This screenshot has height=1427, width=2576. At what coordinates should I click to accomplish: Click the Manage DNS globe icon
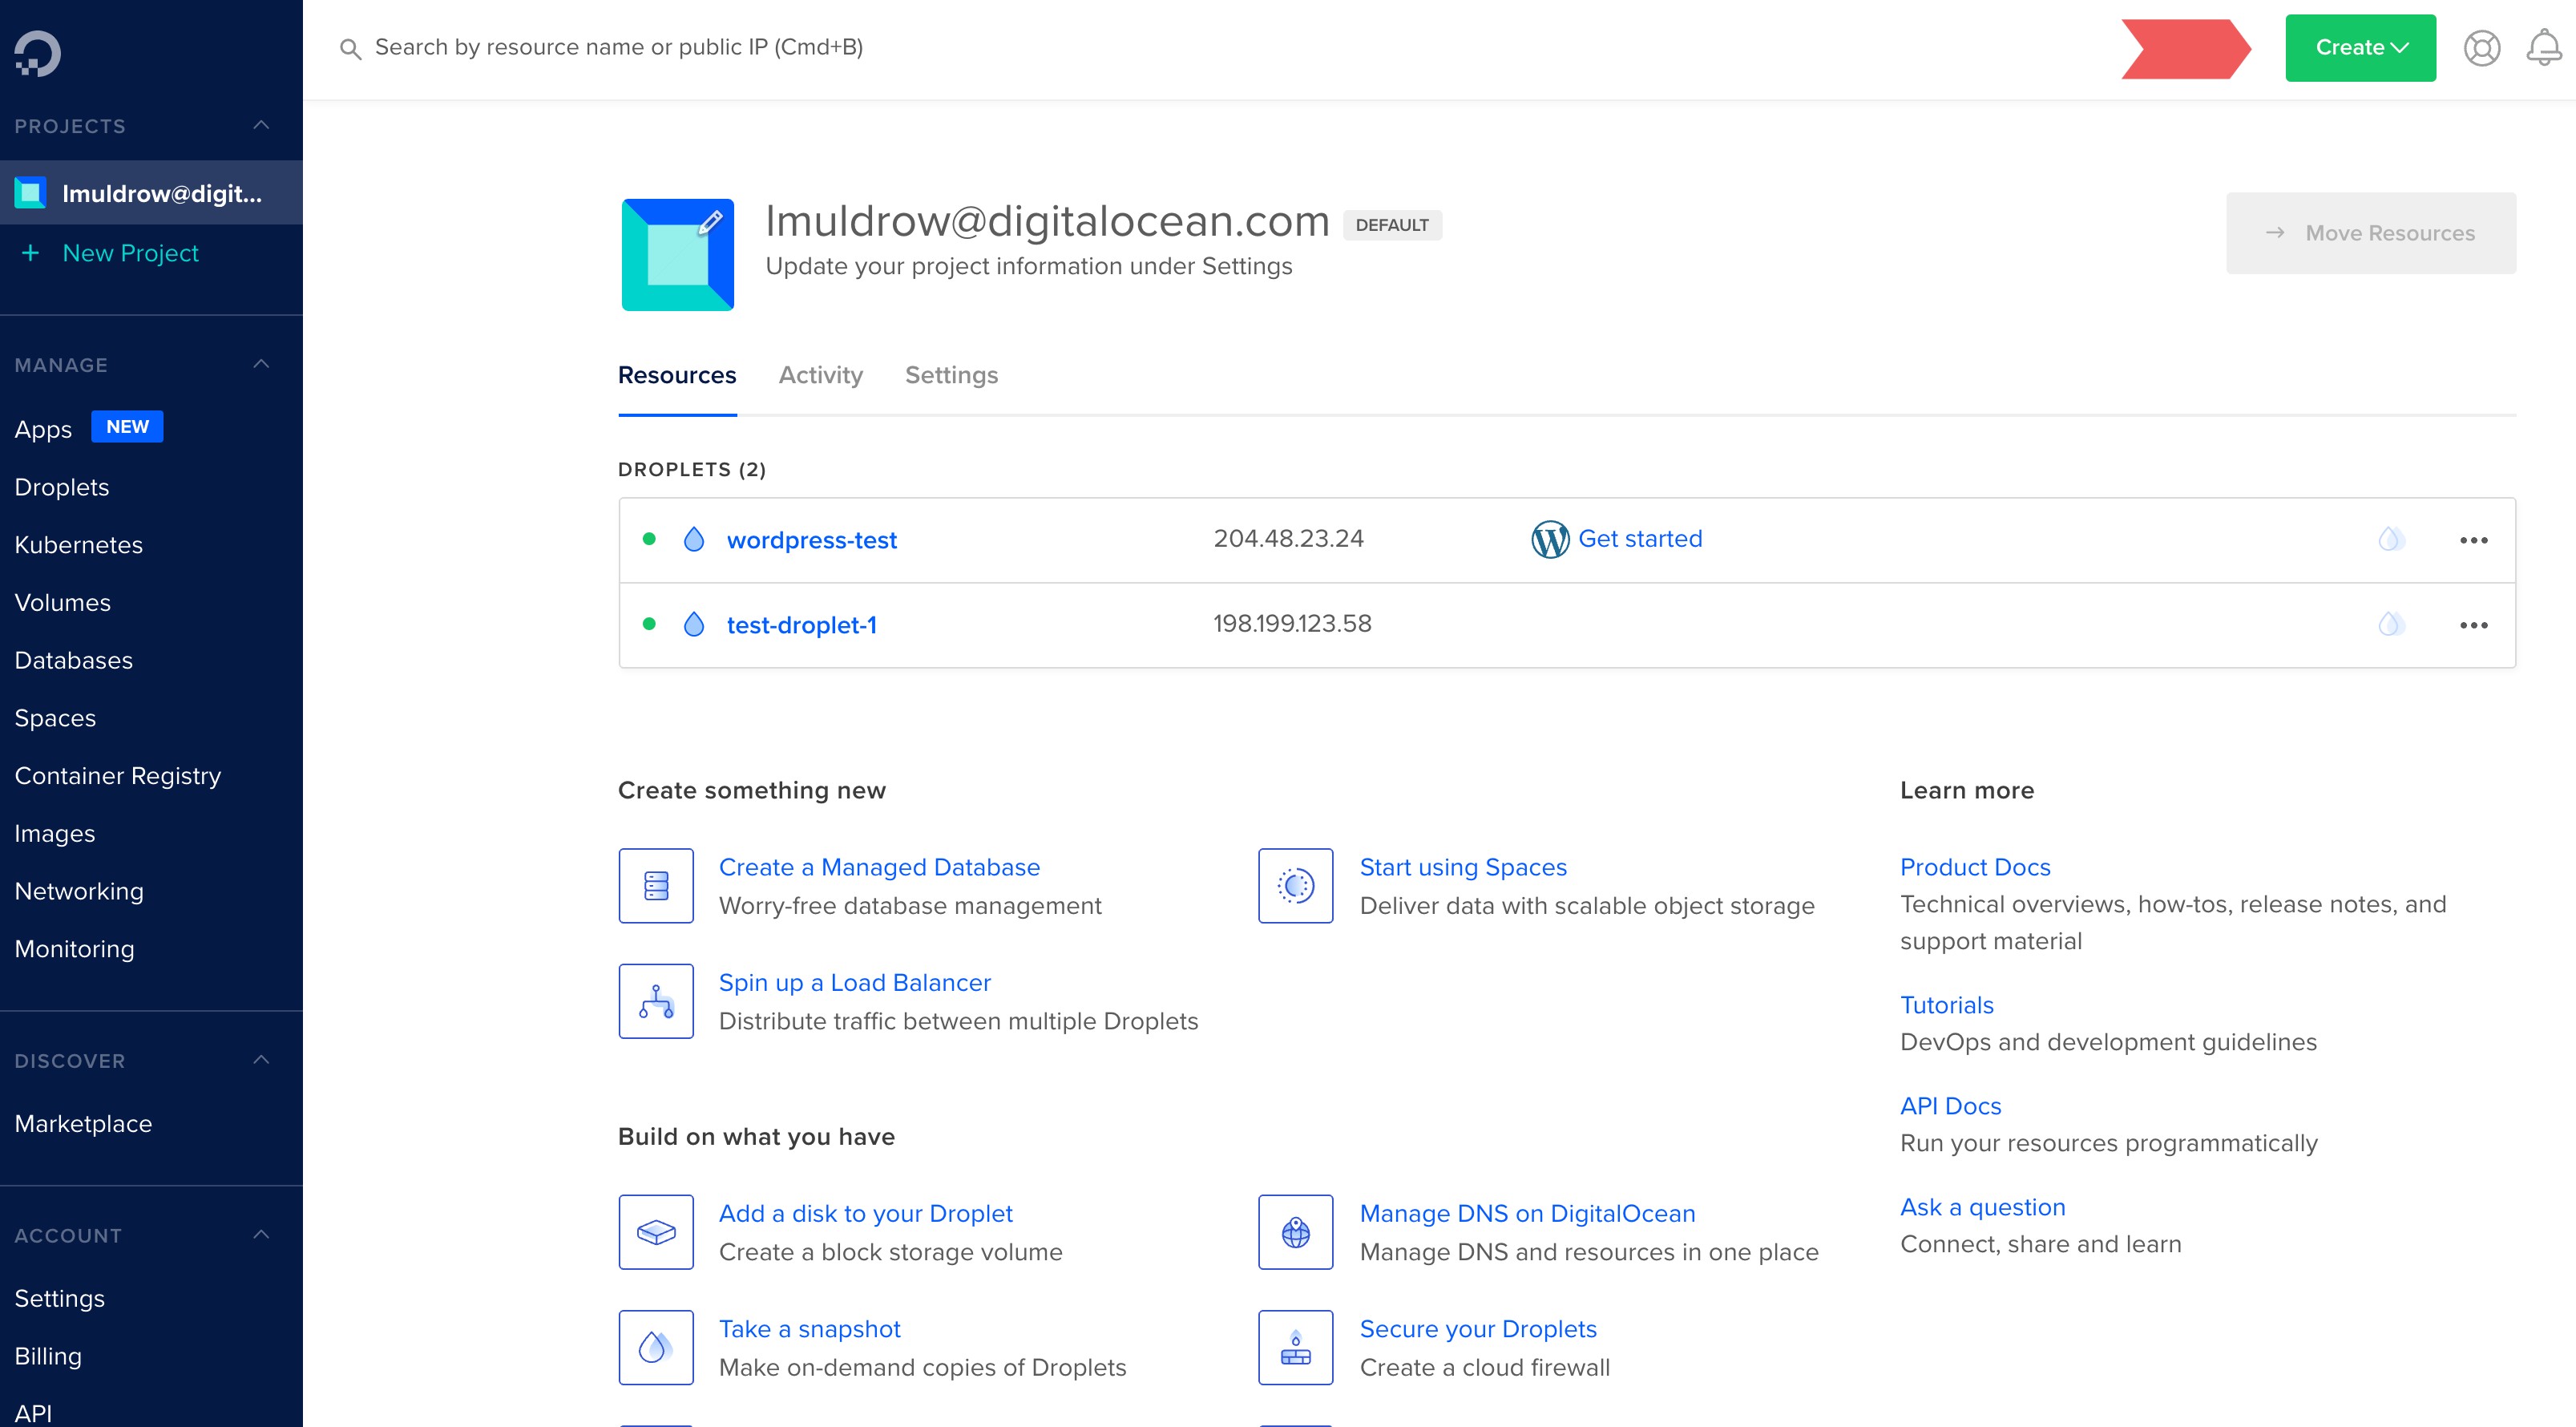(1295, 1232)
